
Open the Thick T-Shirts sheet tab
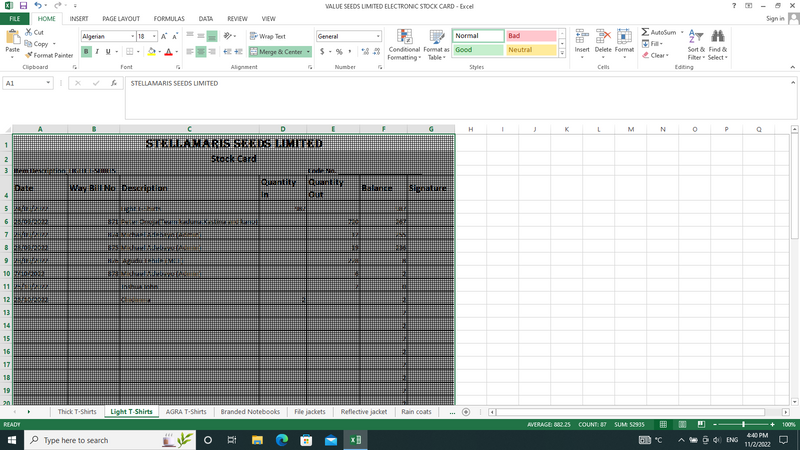(77, 412)
